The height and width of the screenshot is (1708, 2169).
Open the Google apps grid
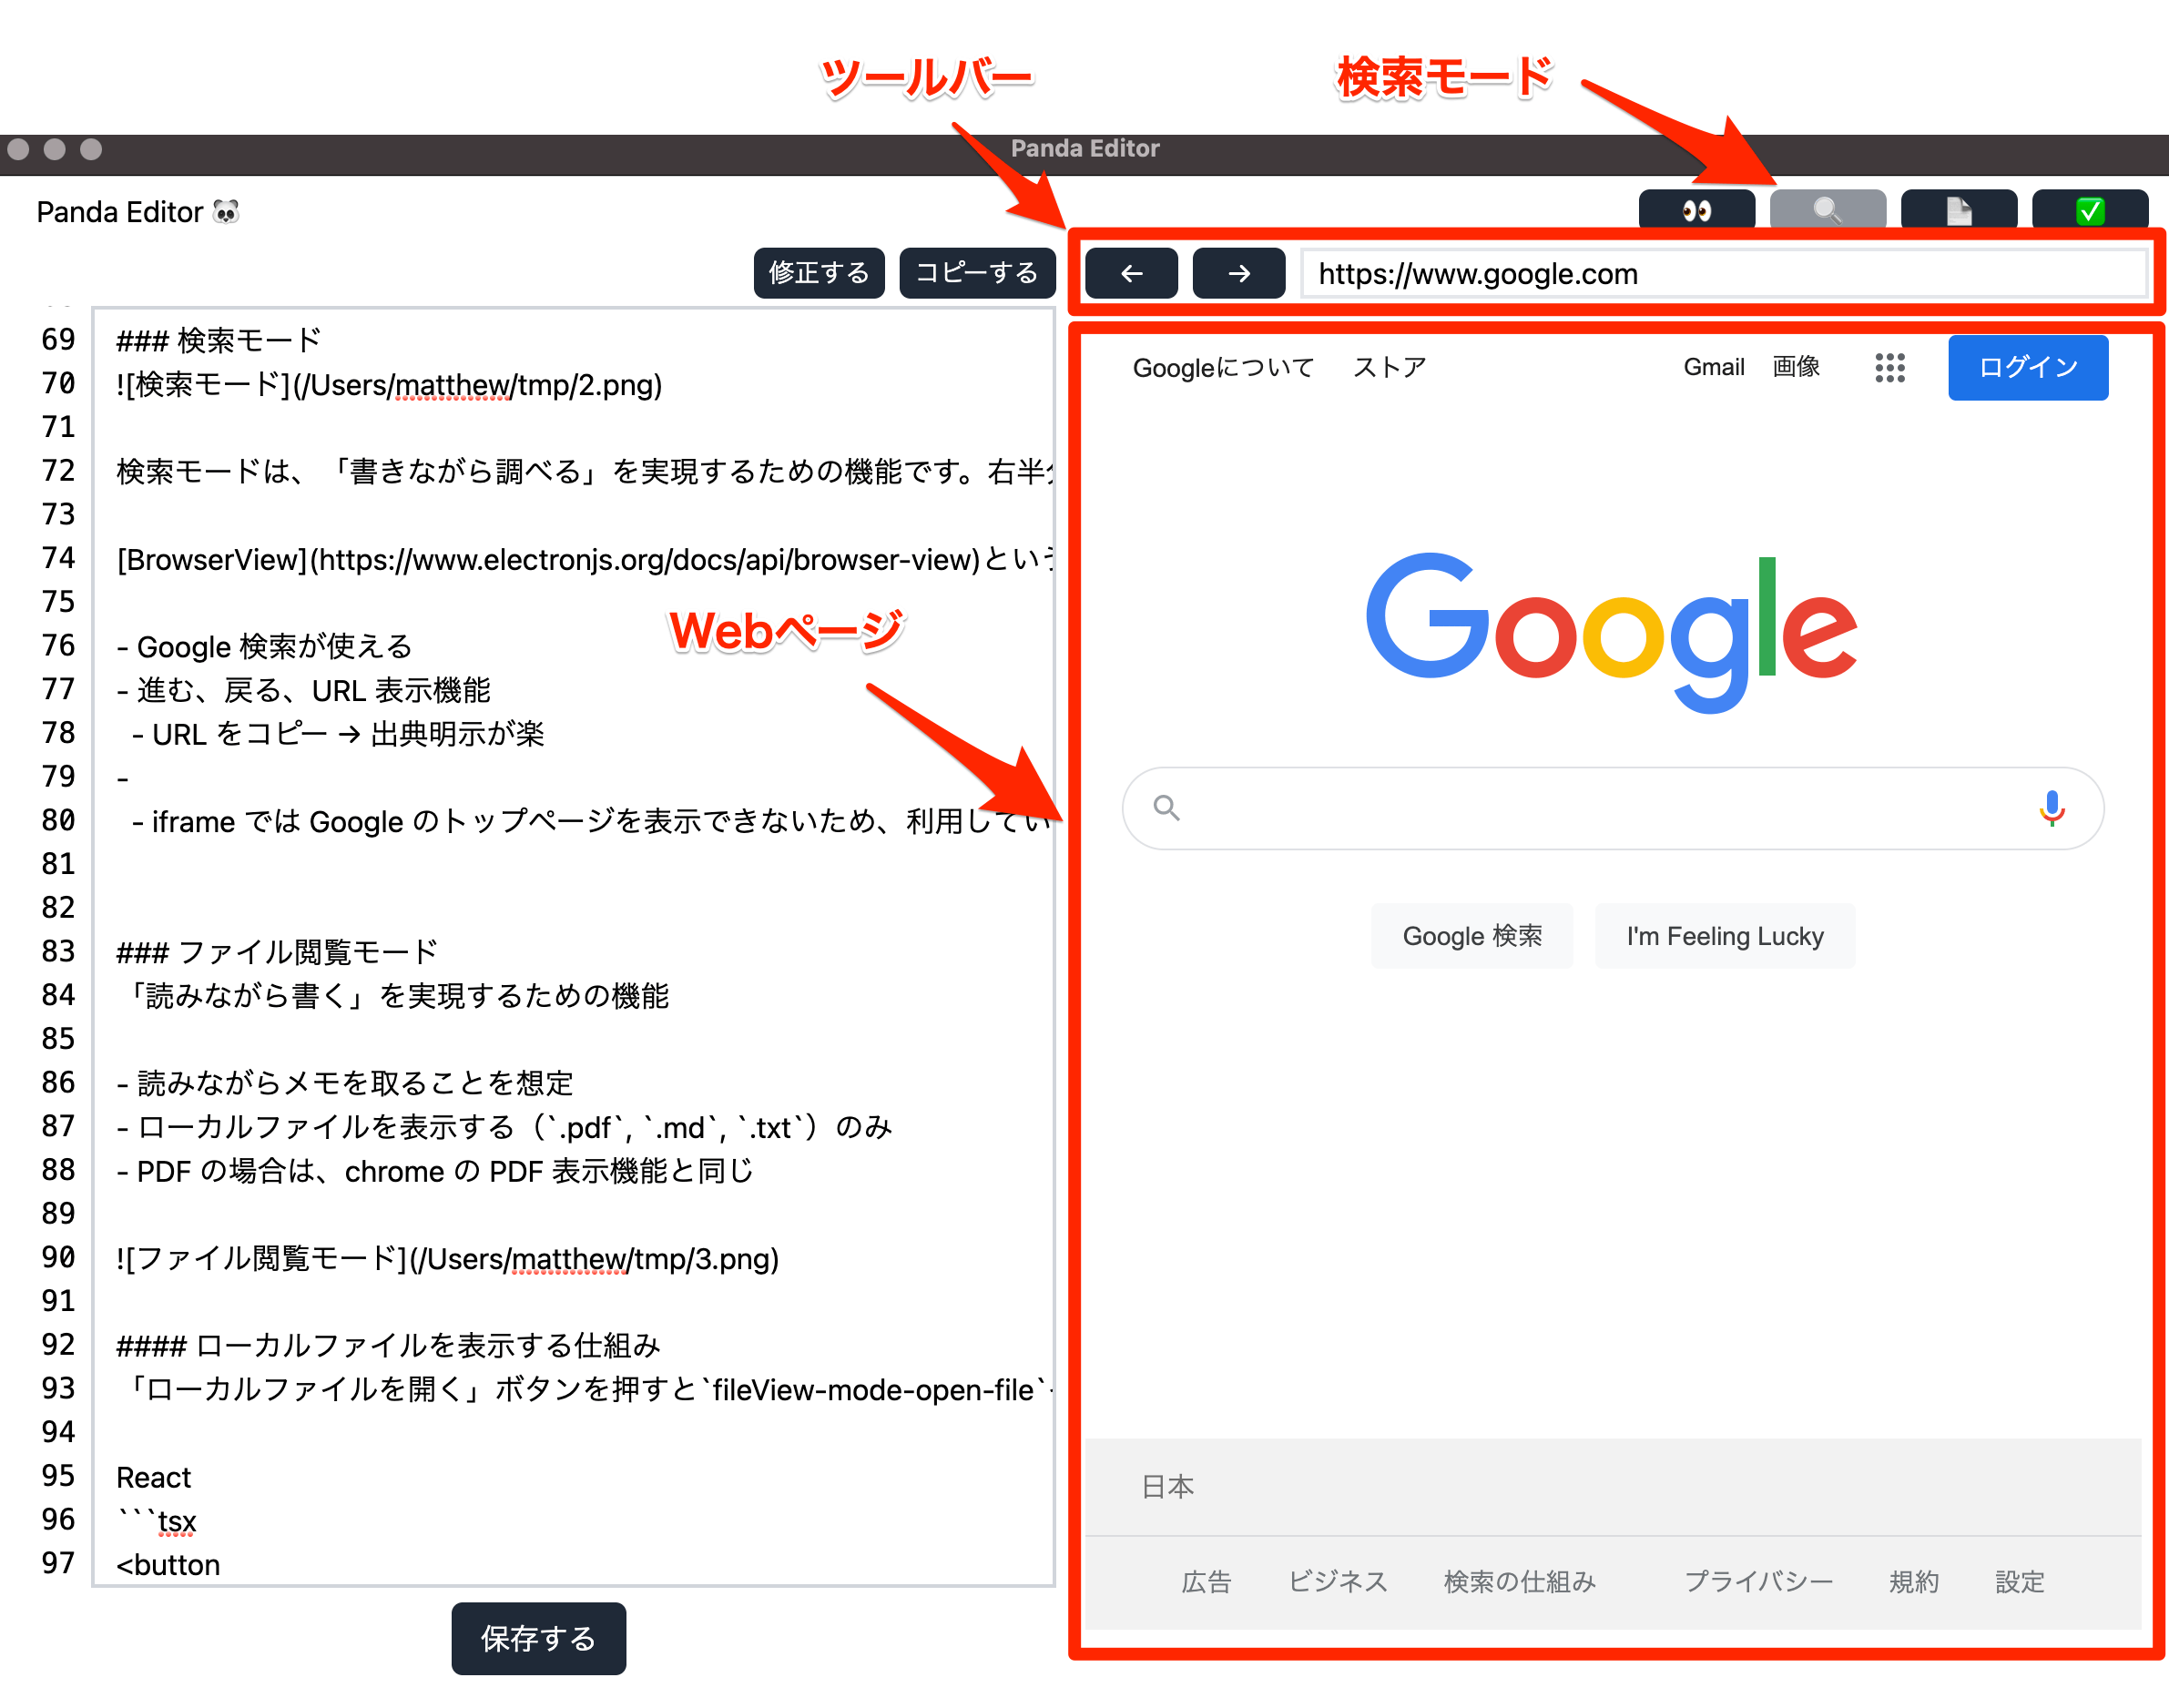pyautogui.click(x=1890, y=367)
